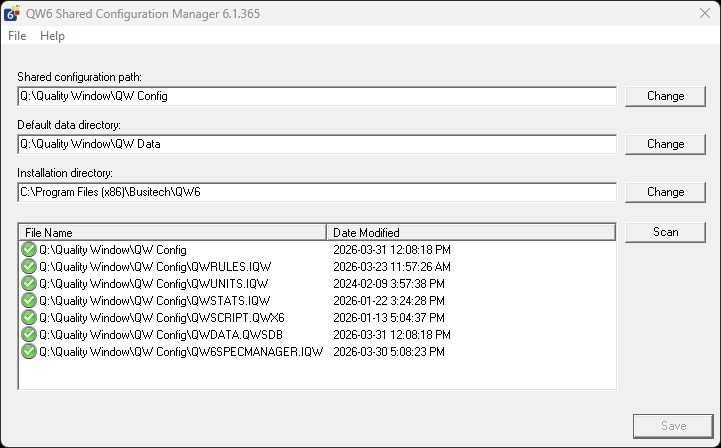
Task: Focus the Default data directory field
Action: 317,144
